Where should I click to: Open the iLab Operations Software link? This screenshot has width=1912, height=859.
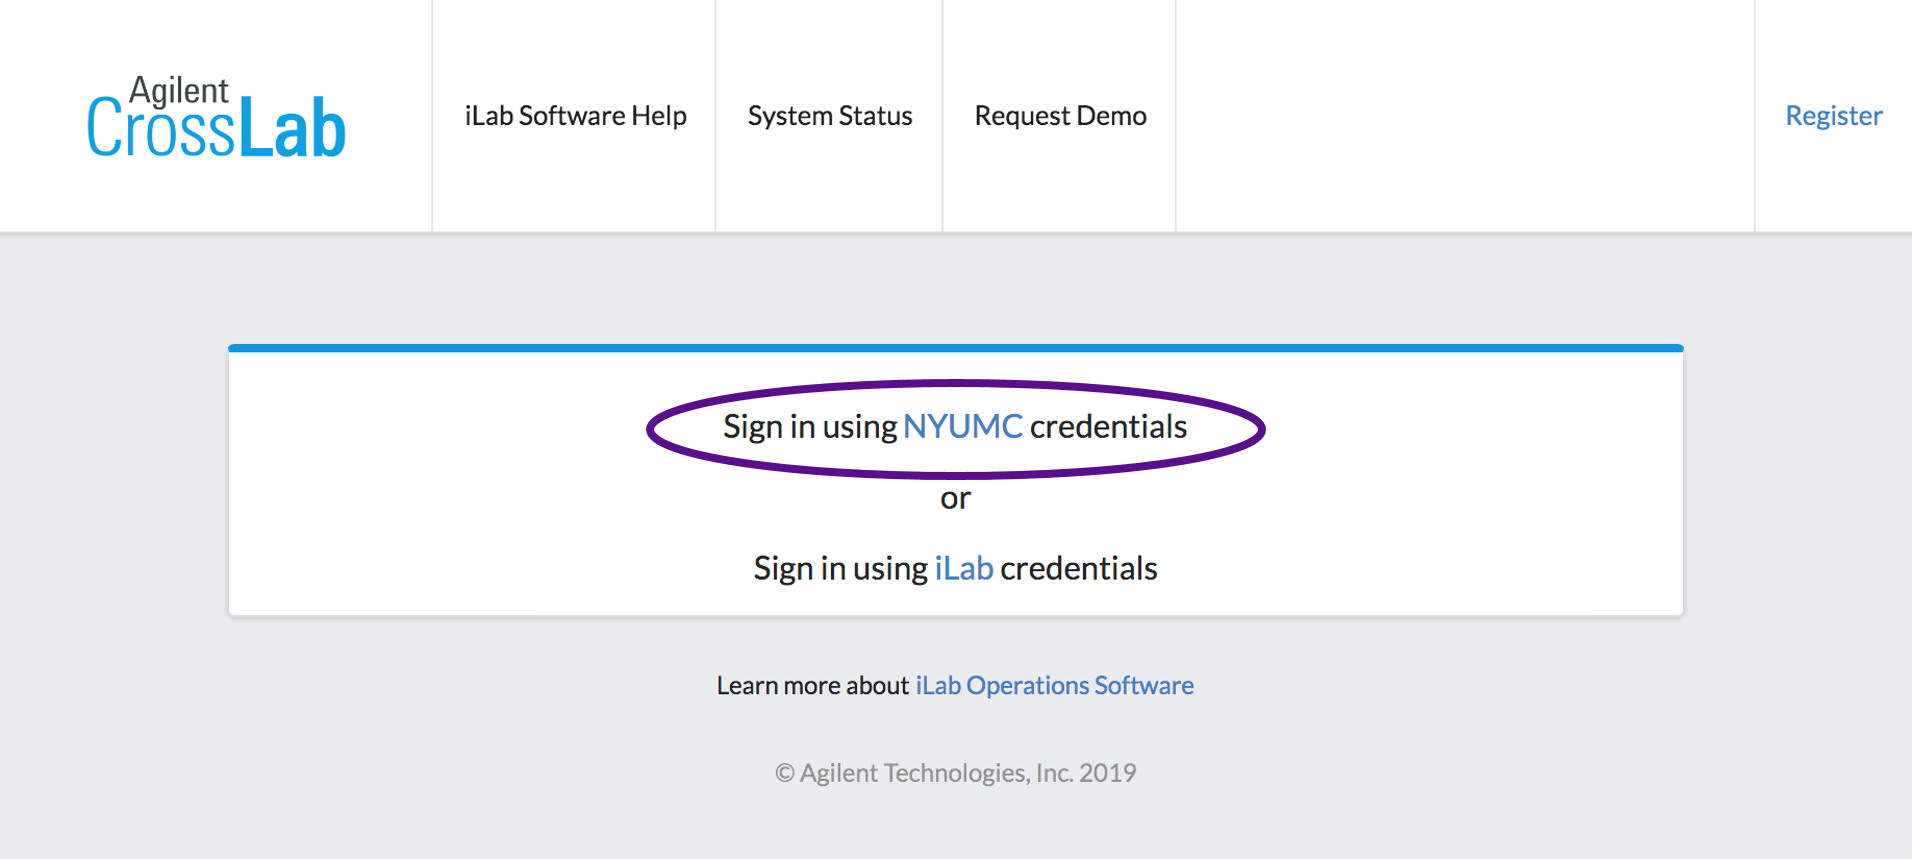[x=1054, y=686]
